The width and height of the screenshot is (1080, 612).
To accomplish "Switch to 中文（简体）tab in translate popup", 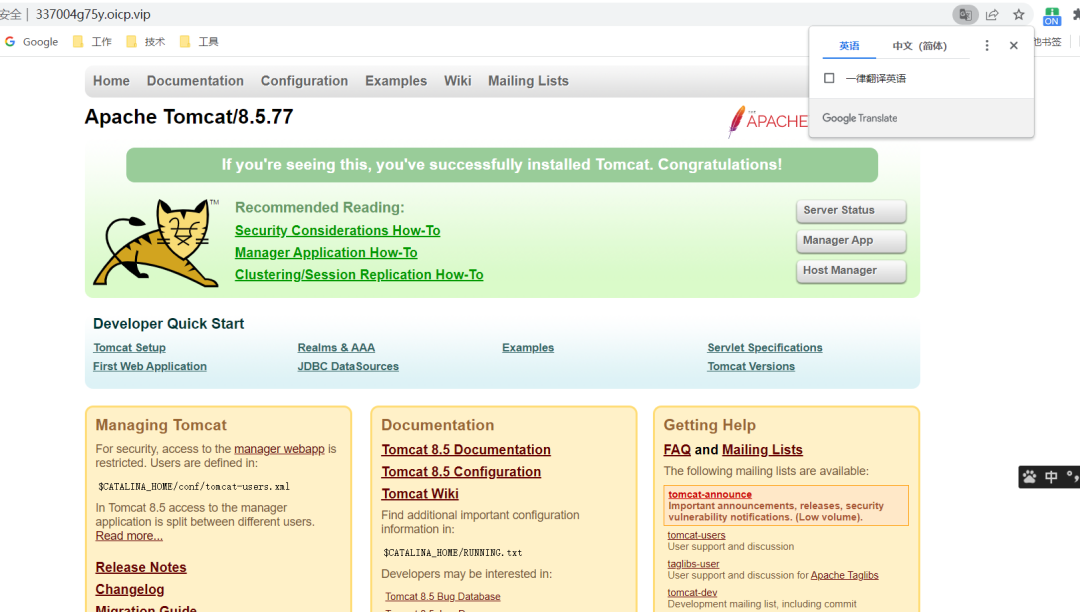I will [x=919, y=46].
